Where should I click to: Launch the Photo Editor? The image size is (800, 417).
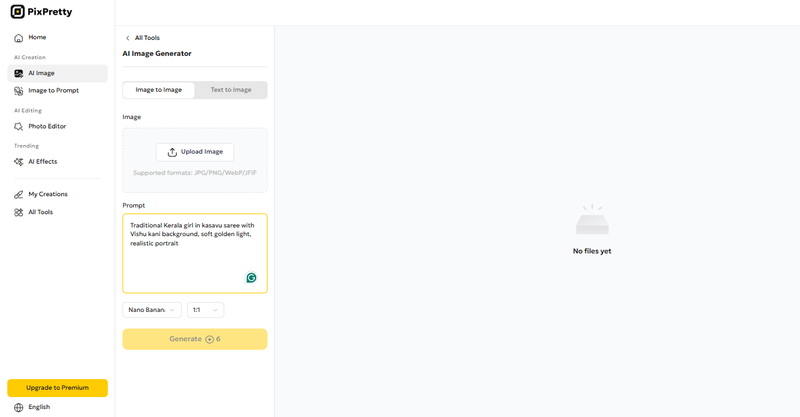47,126
